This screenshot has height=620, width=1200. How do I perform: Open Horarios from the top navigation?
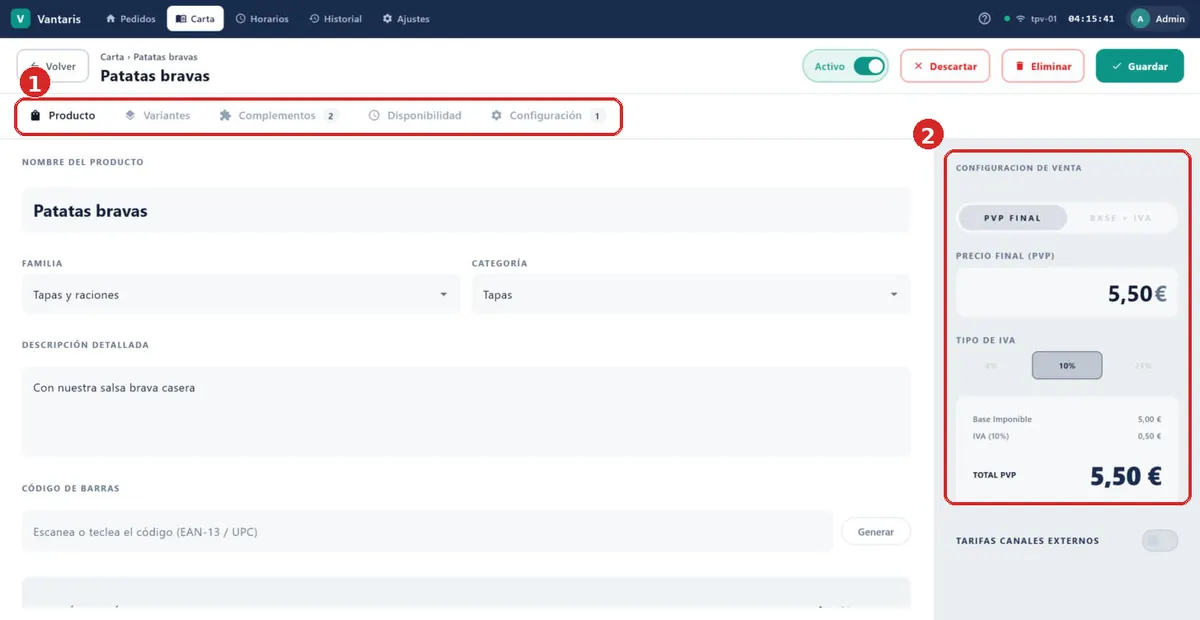pyautogui.click(x=262, y=19)
